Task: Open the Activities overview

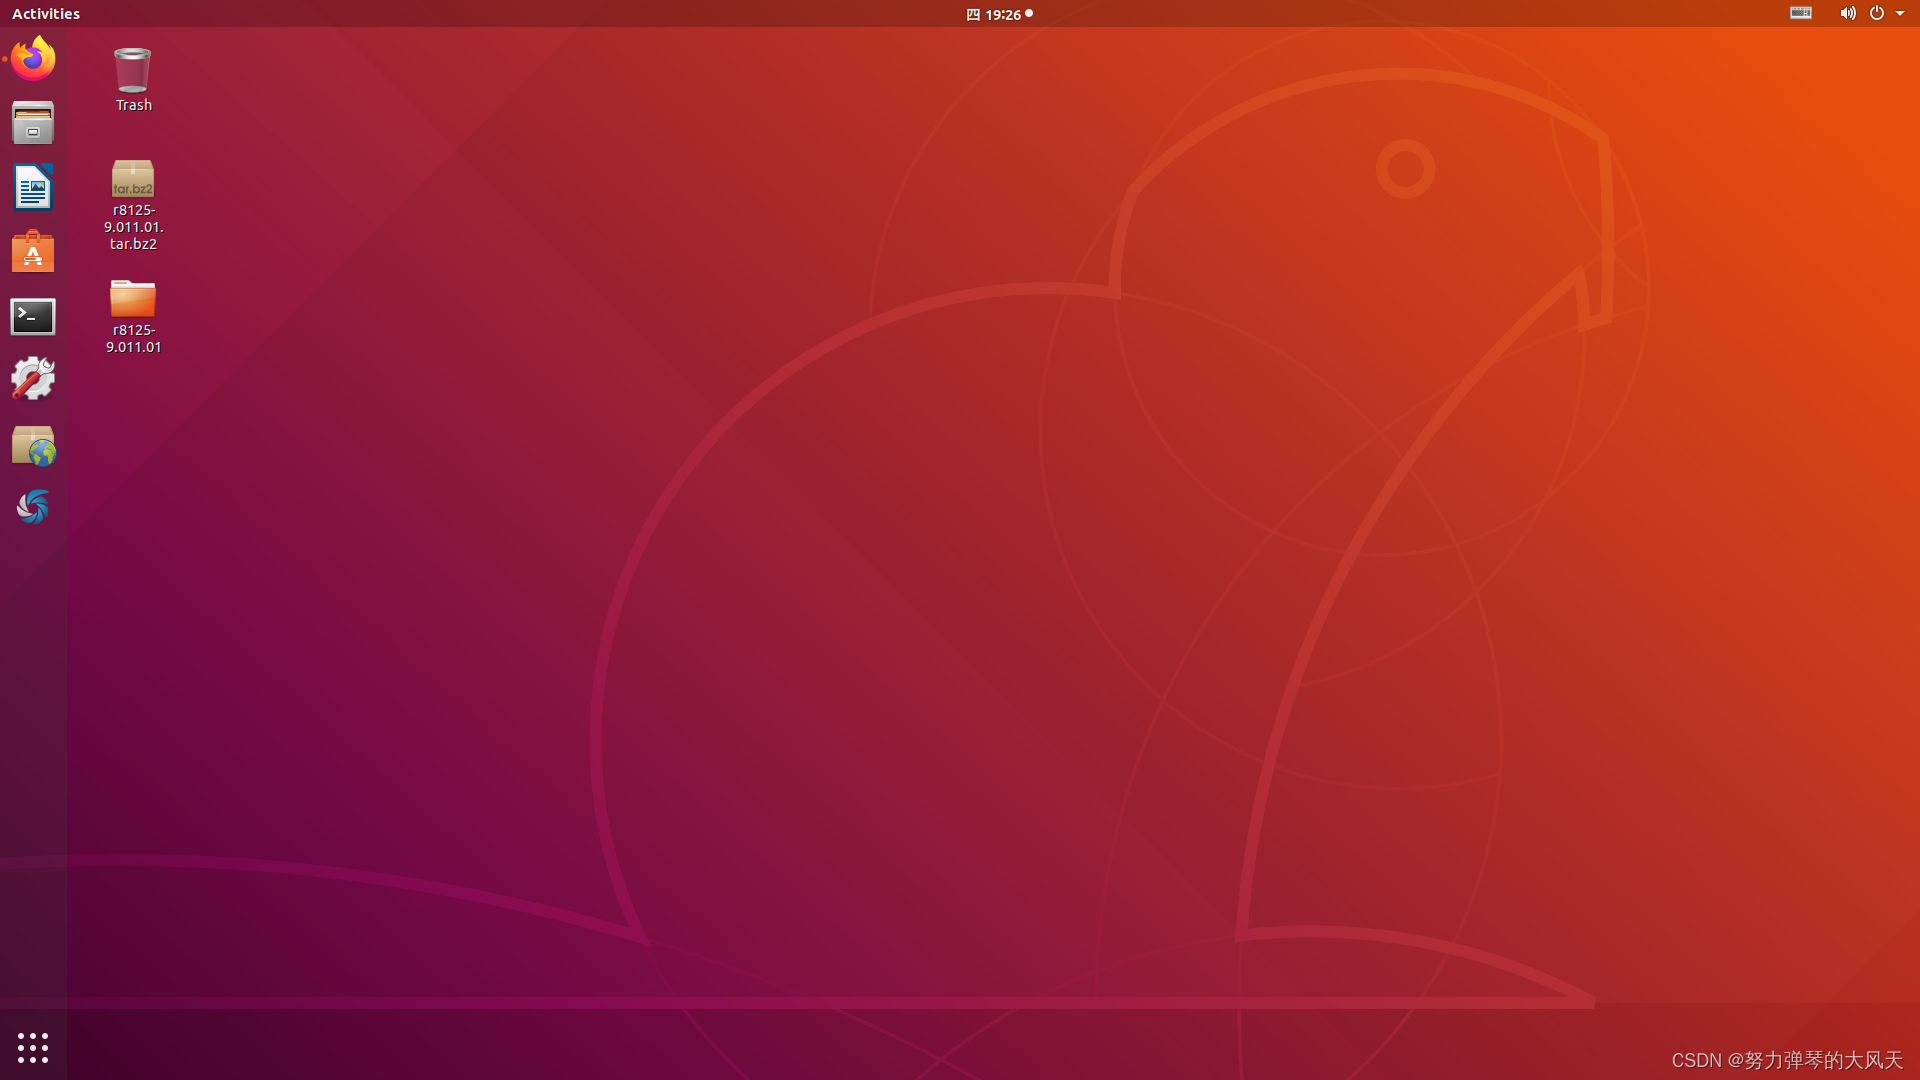Action: coord(46,14)
